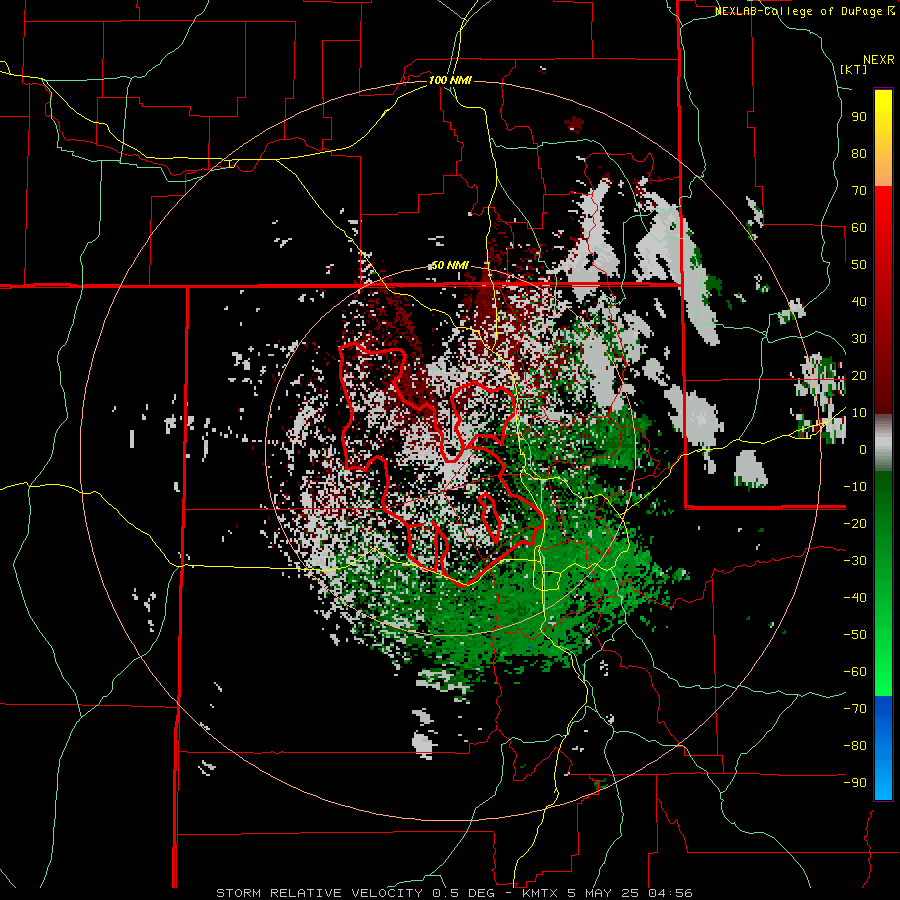Click the NEXR label above the color scale
This screenshot has height=900, width=900.
(879, 60)
